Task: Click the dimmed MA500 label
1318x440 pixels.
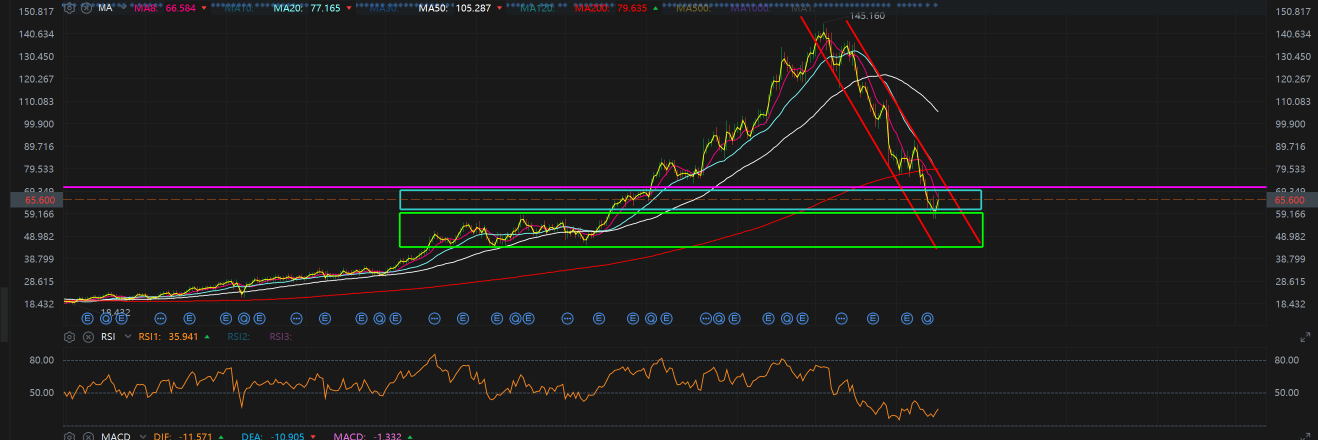Action: [x=694, y=8]
